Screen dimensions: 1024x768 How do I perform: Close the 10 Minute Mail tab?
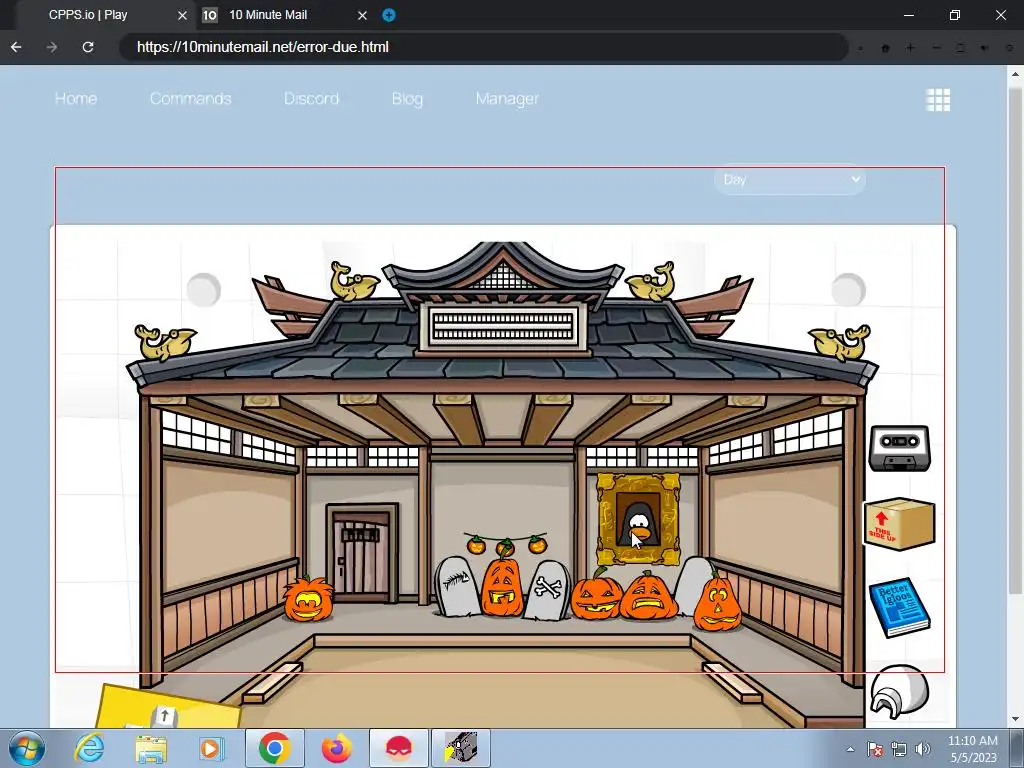tap(362, 15)
